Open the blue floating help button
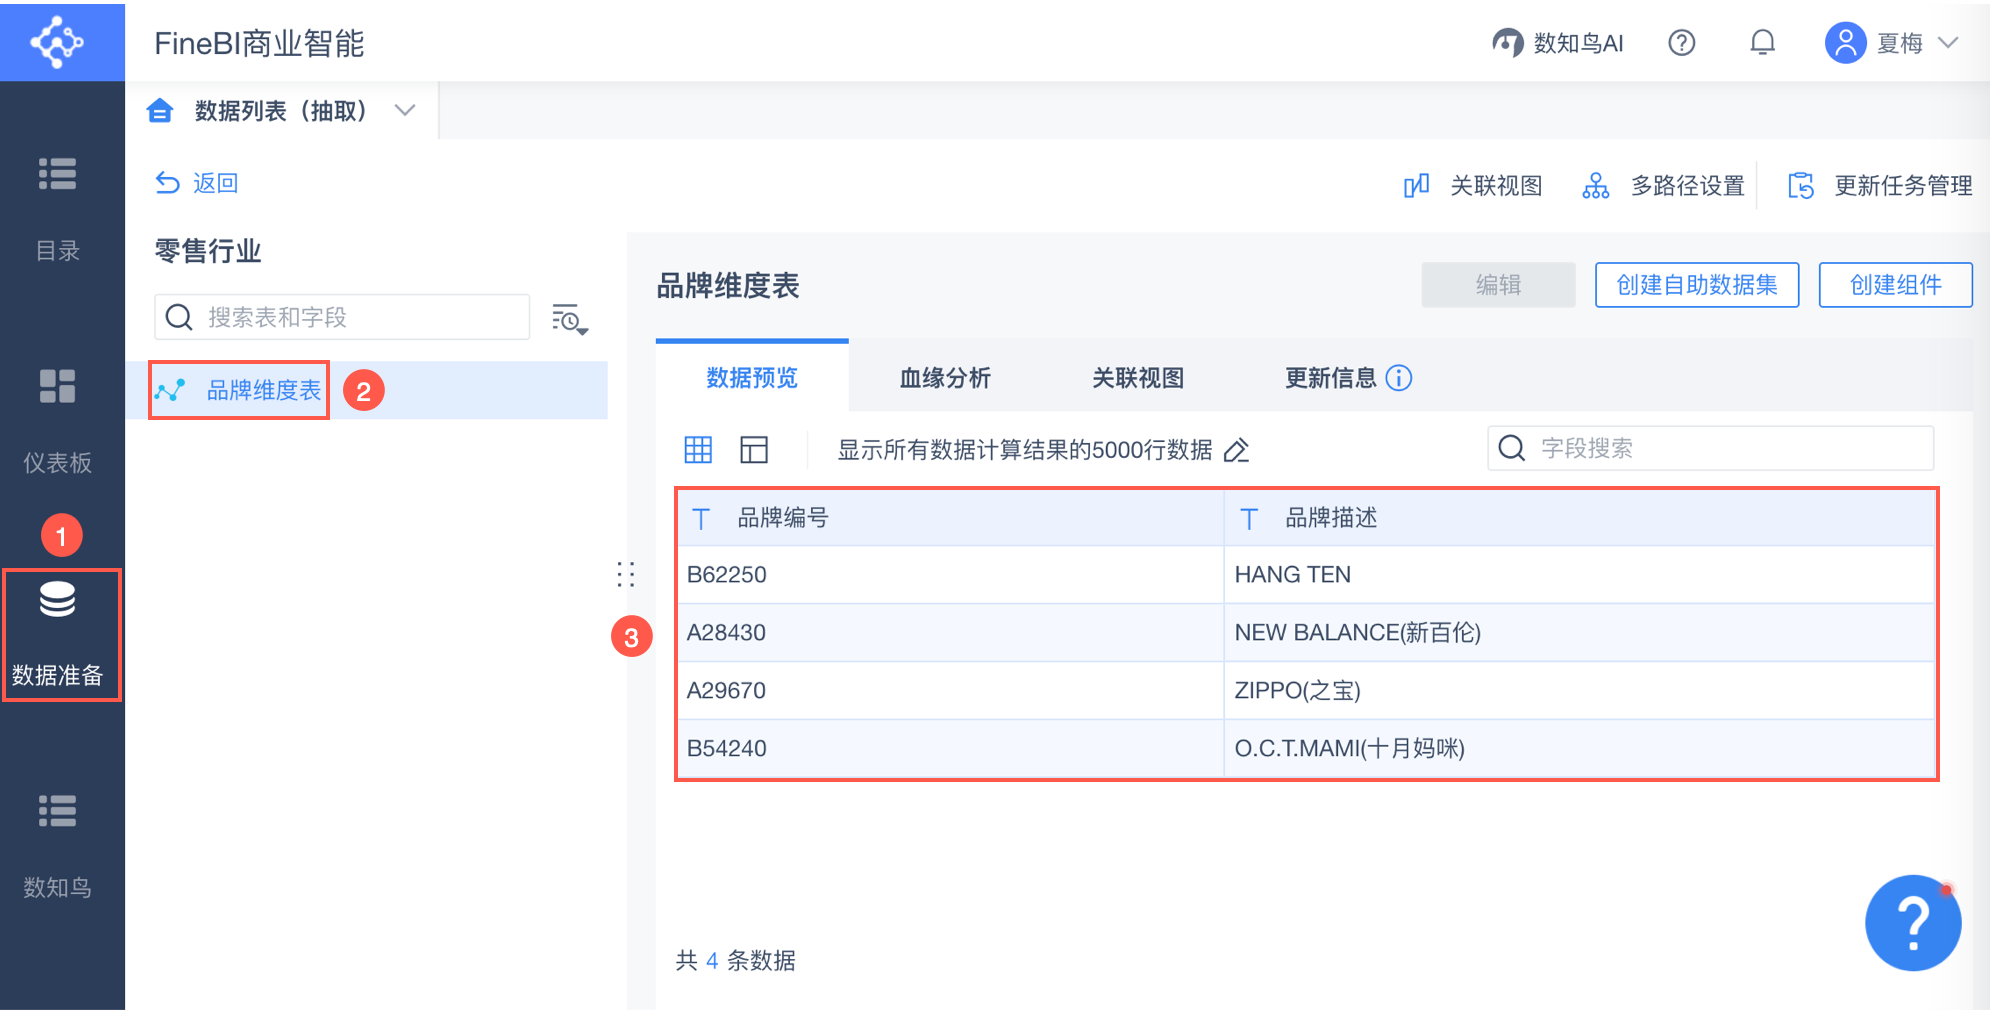1994x1016 pixels. tap(1912, 923)
